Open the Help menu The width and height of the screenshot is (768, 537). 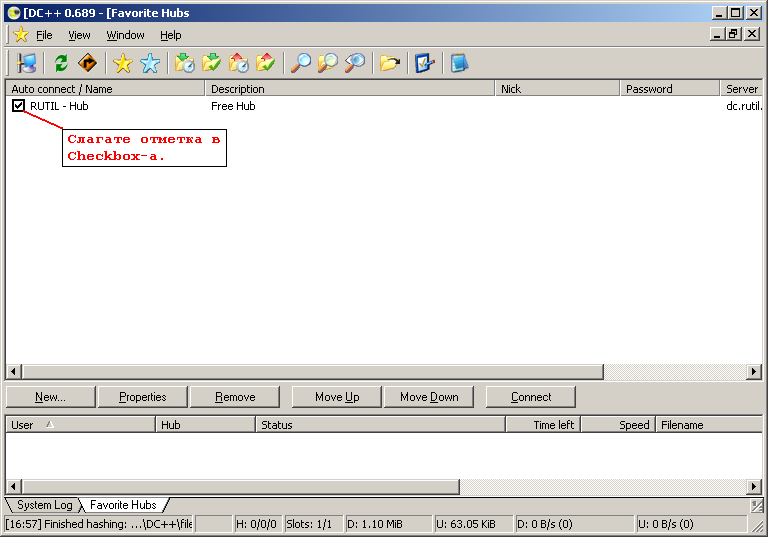pos(170,35)
